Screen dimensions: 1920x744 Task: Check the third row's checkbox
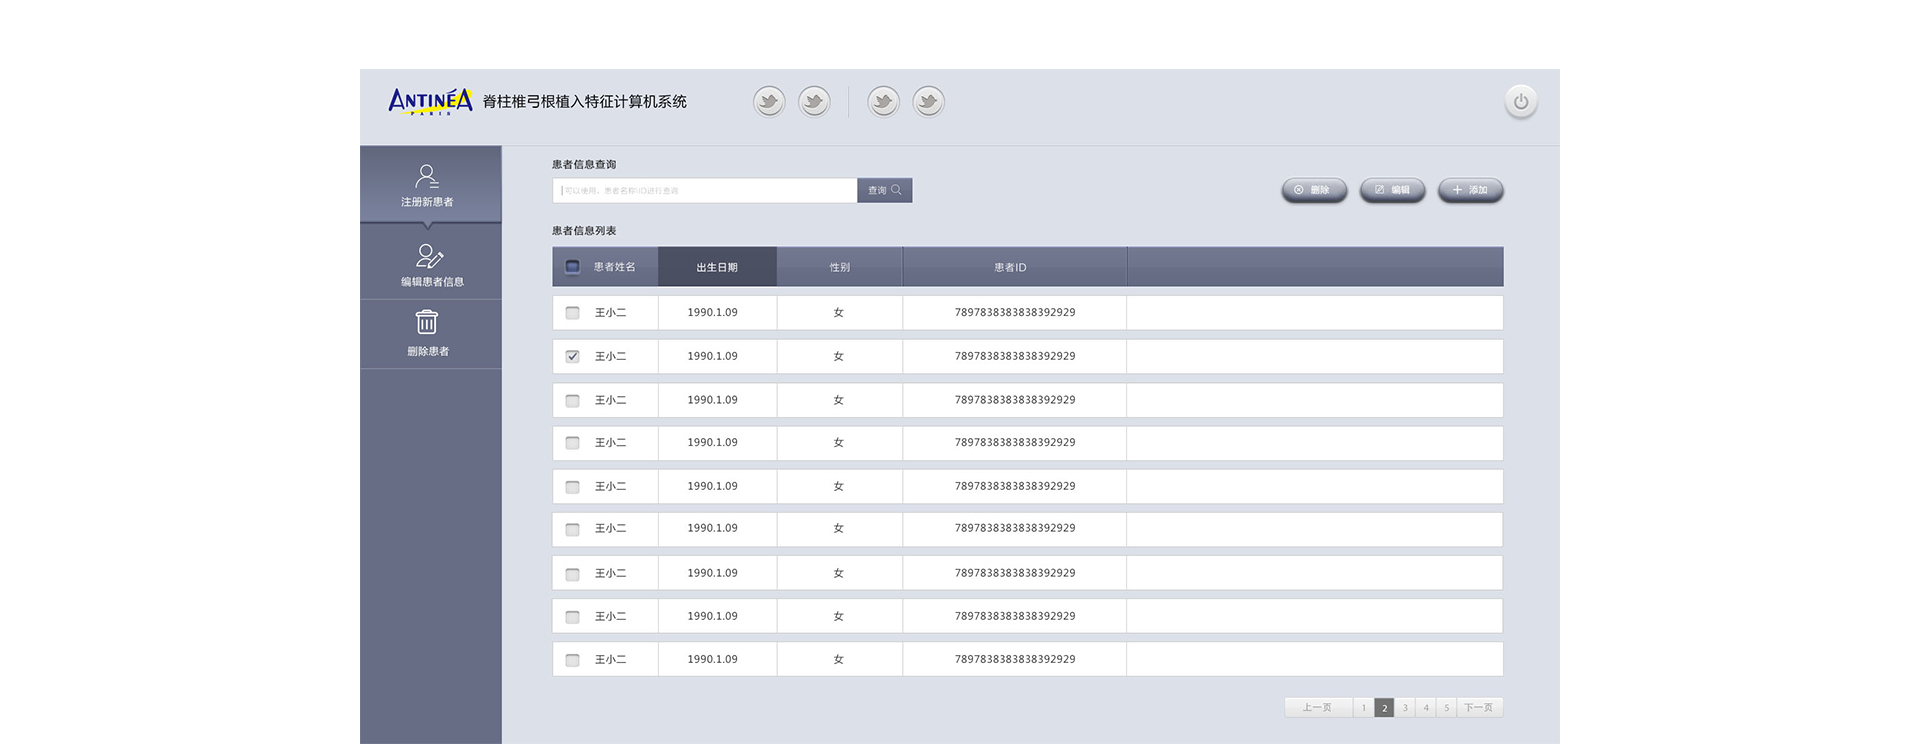tap(572, 400)
